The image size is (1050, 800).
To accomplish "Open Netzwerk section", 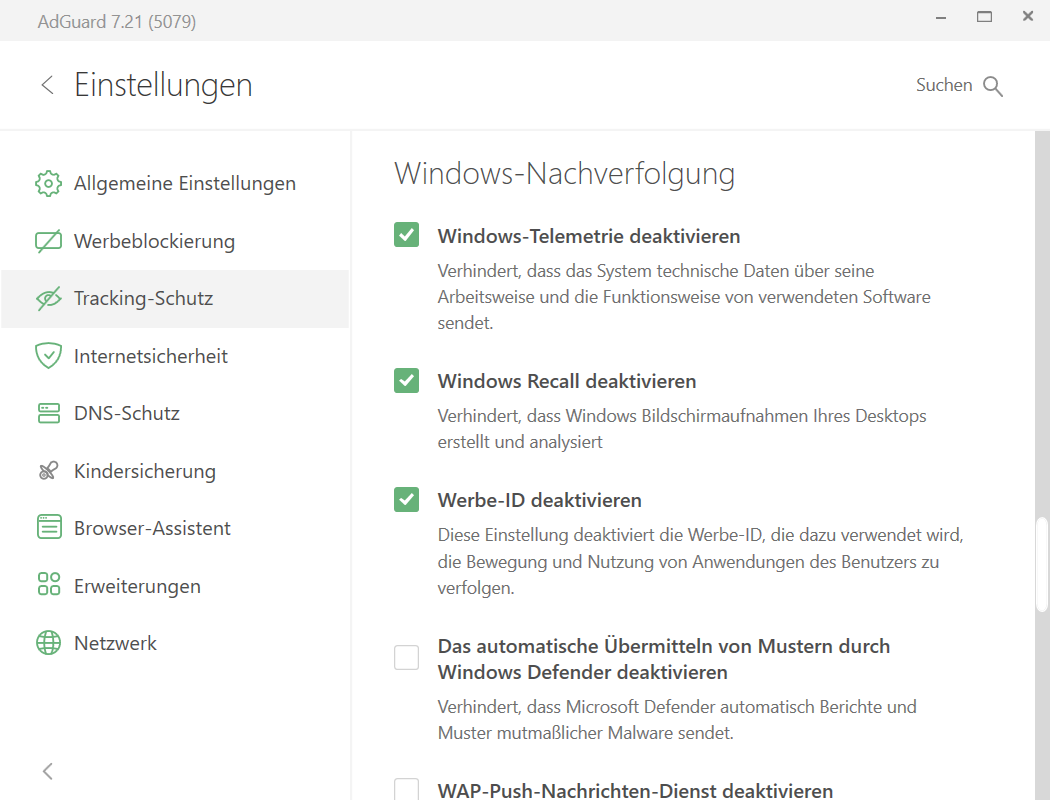I will coord(175,643).
